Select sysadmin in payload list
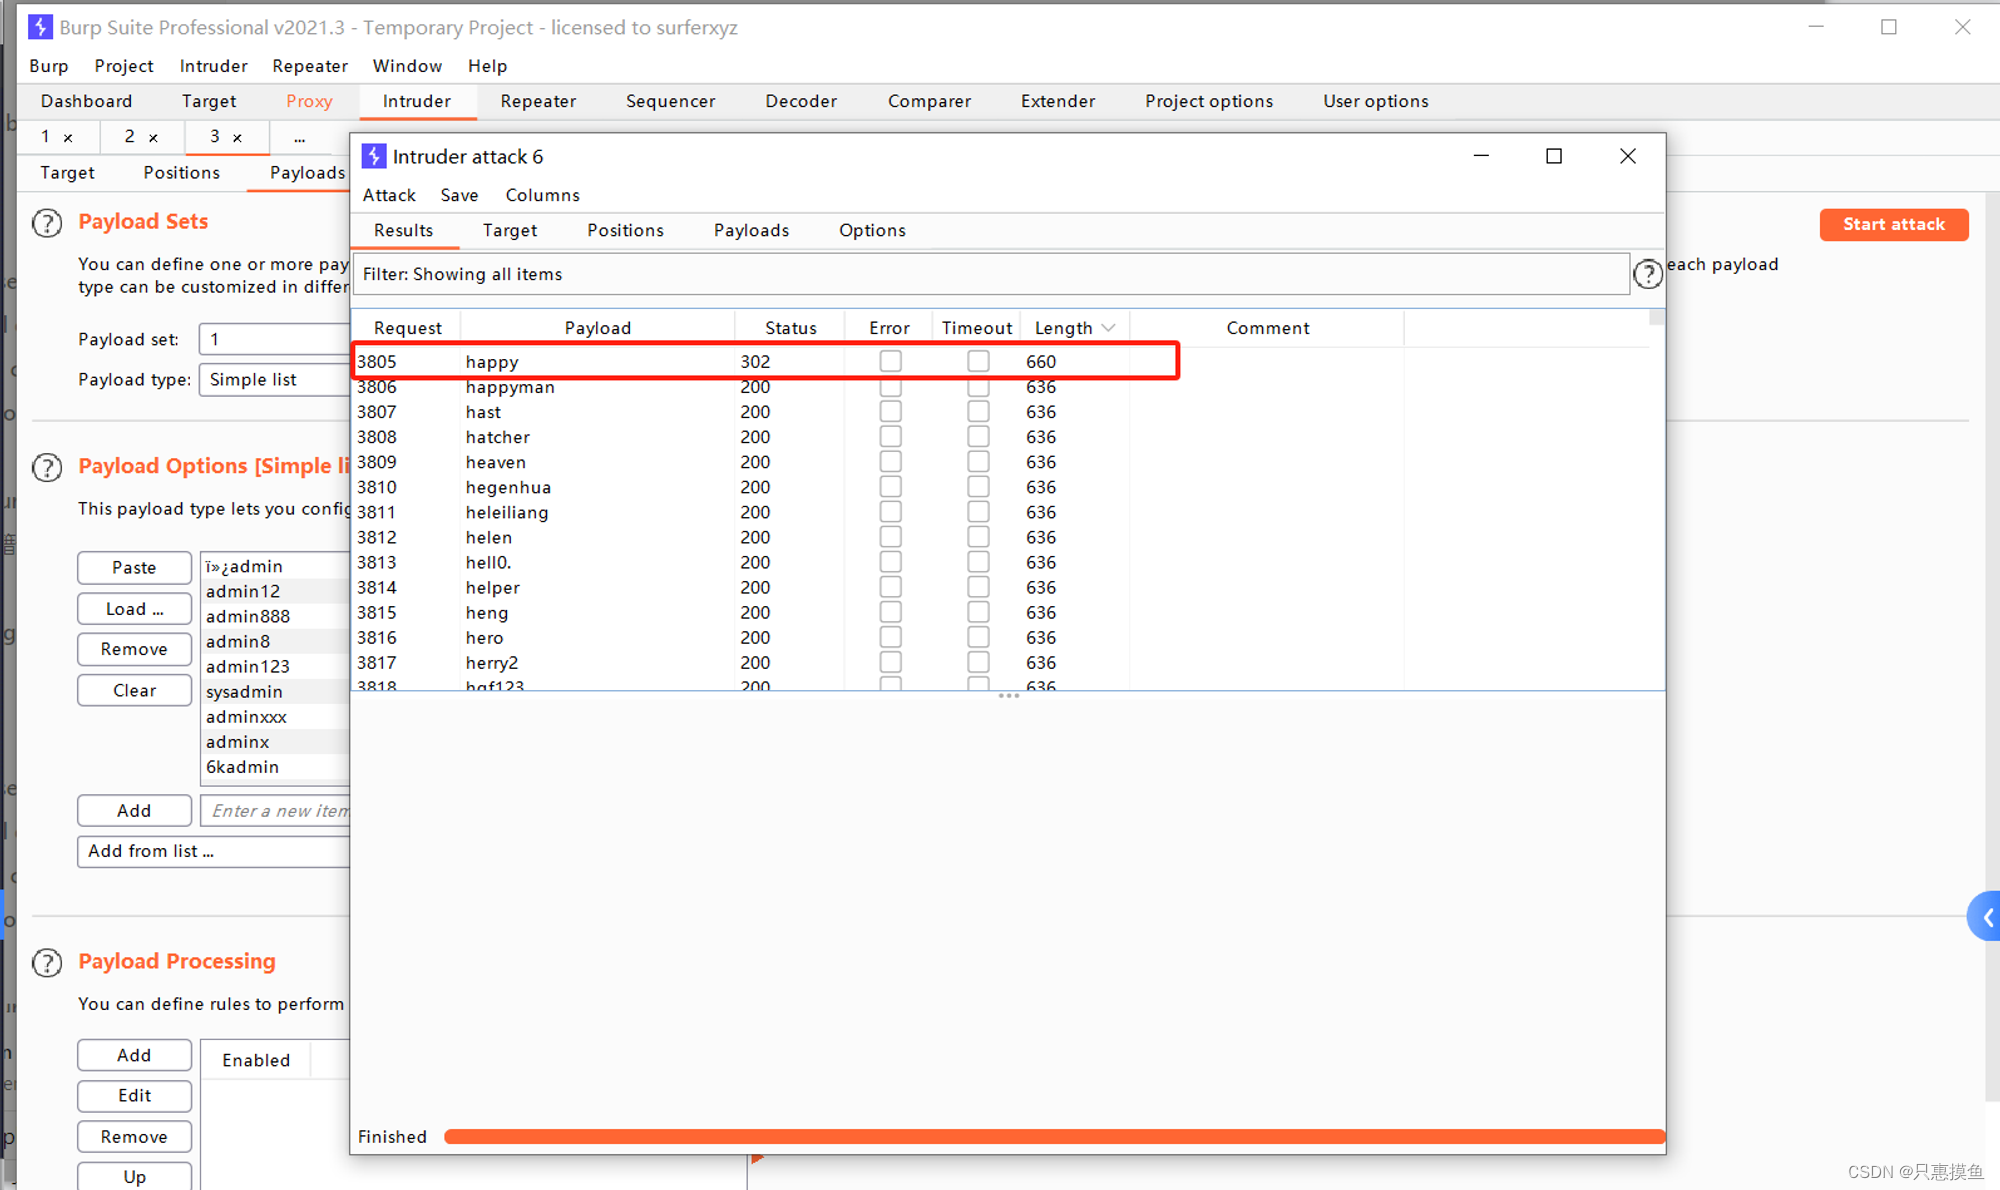2000x1190 pixels. [x=275, y=691]
